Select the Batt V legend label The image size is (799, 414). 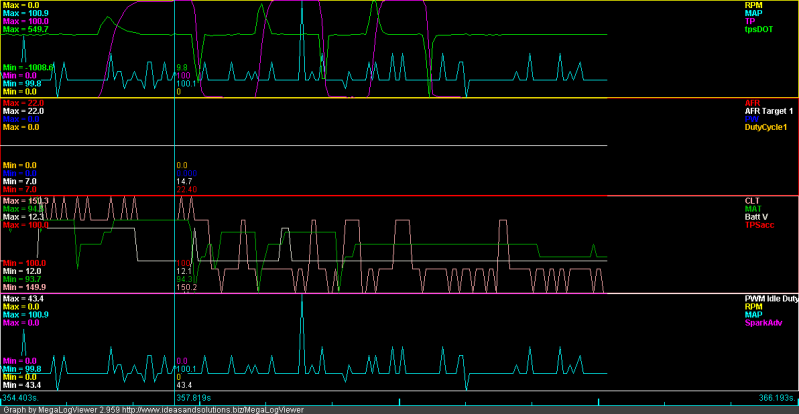point(757,217)
